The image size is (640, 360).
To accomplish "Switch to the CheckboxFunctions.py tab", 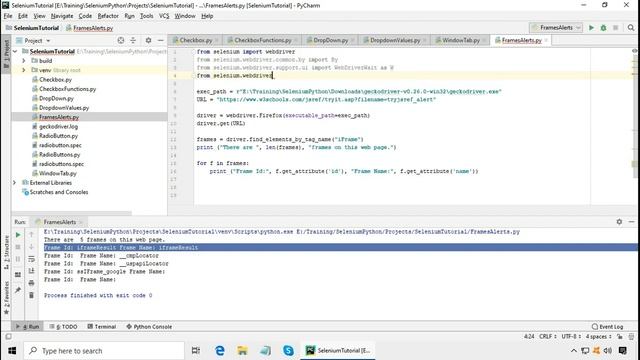I will tap(263, 40).
